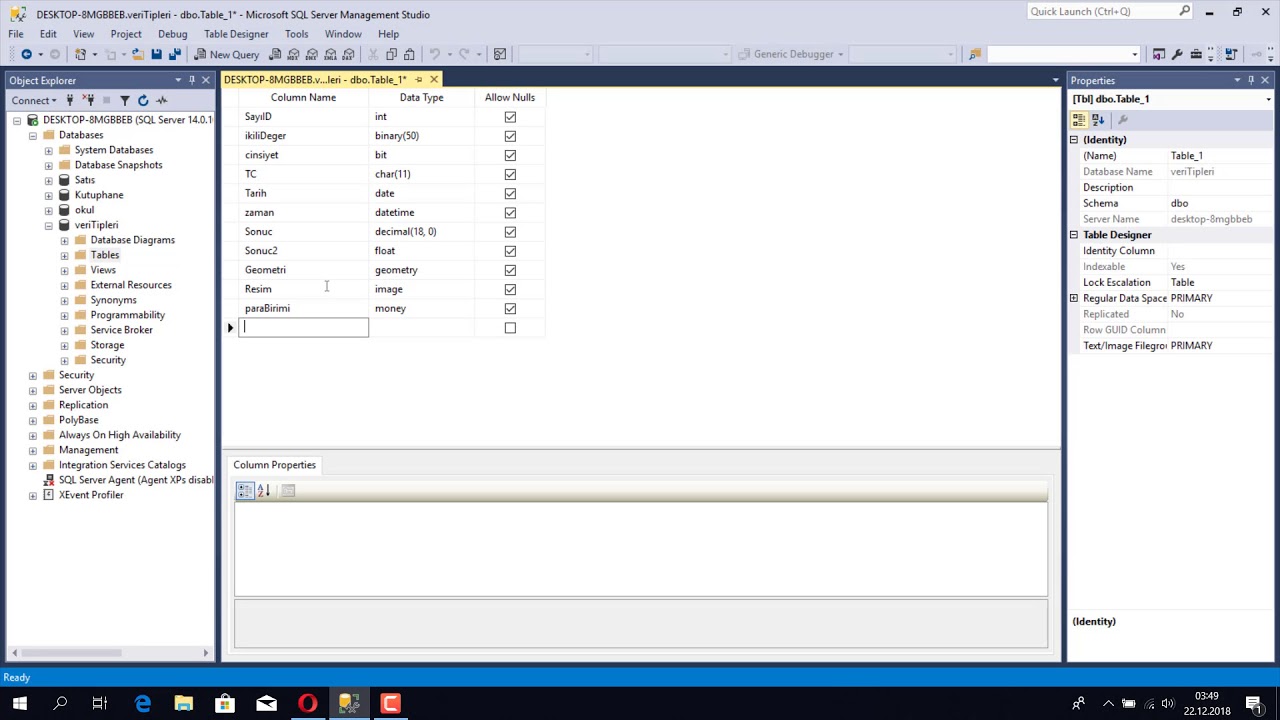
Task: Click the Navigate Backward toolbar icon
Action: 27,54
